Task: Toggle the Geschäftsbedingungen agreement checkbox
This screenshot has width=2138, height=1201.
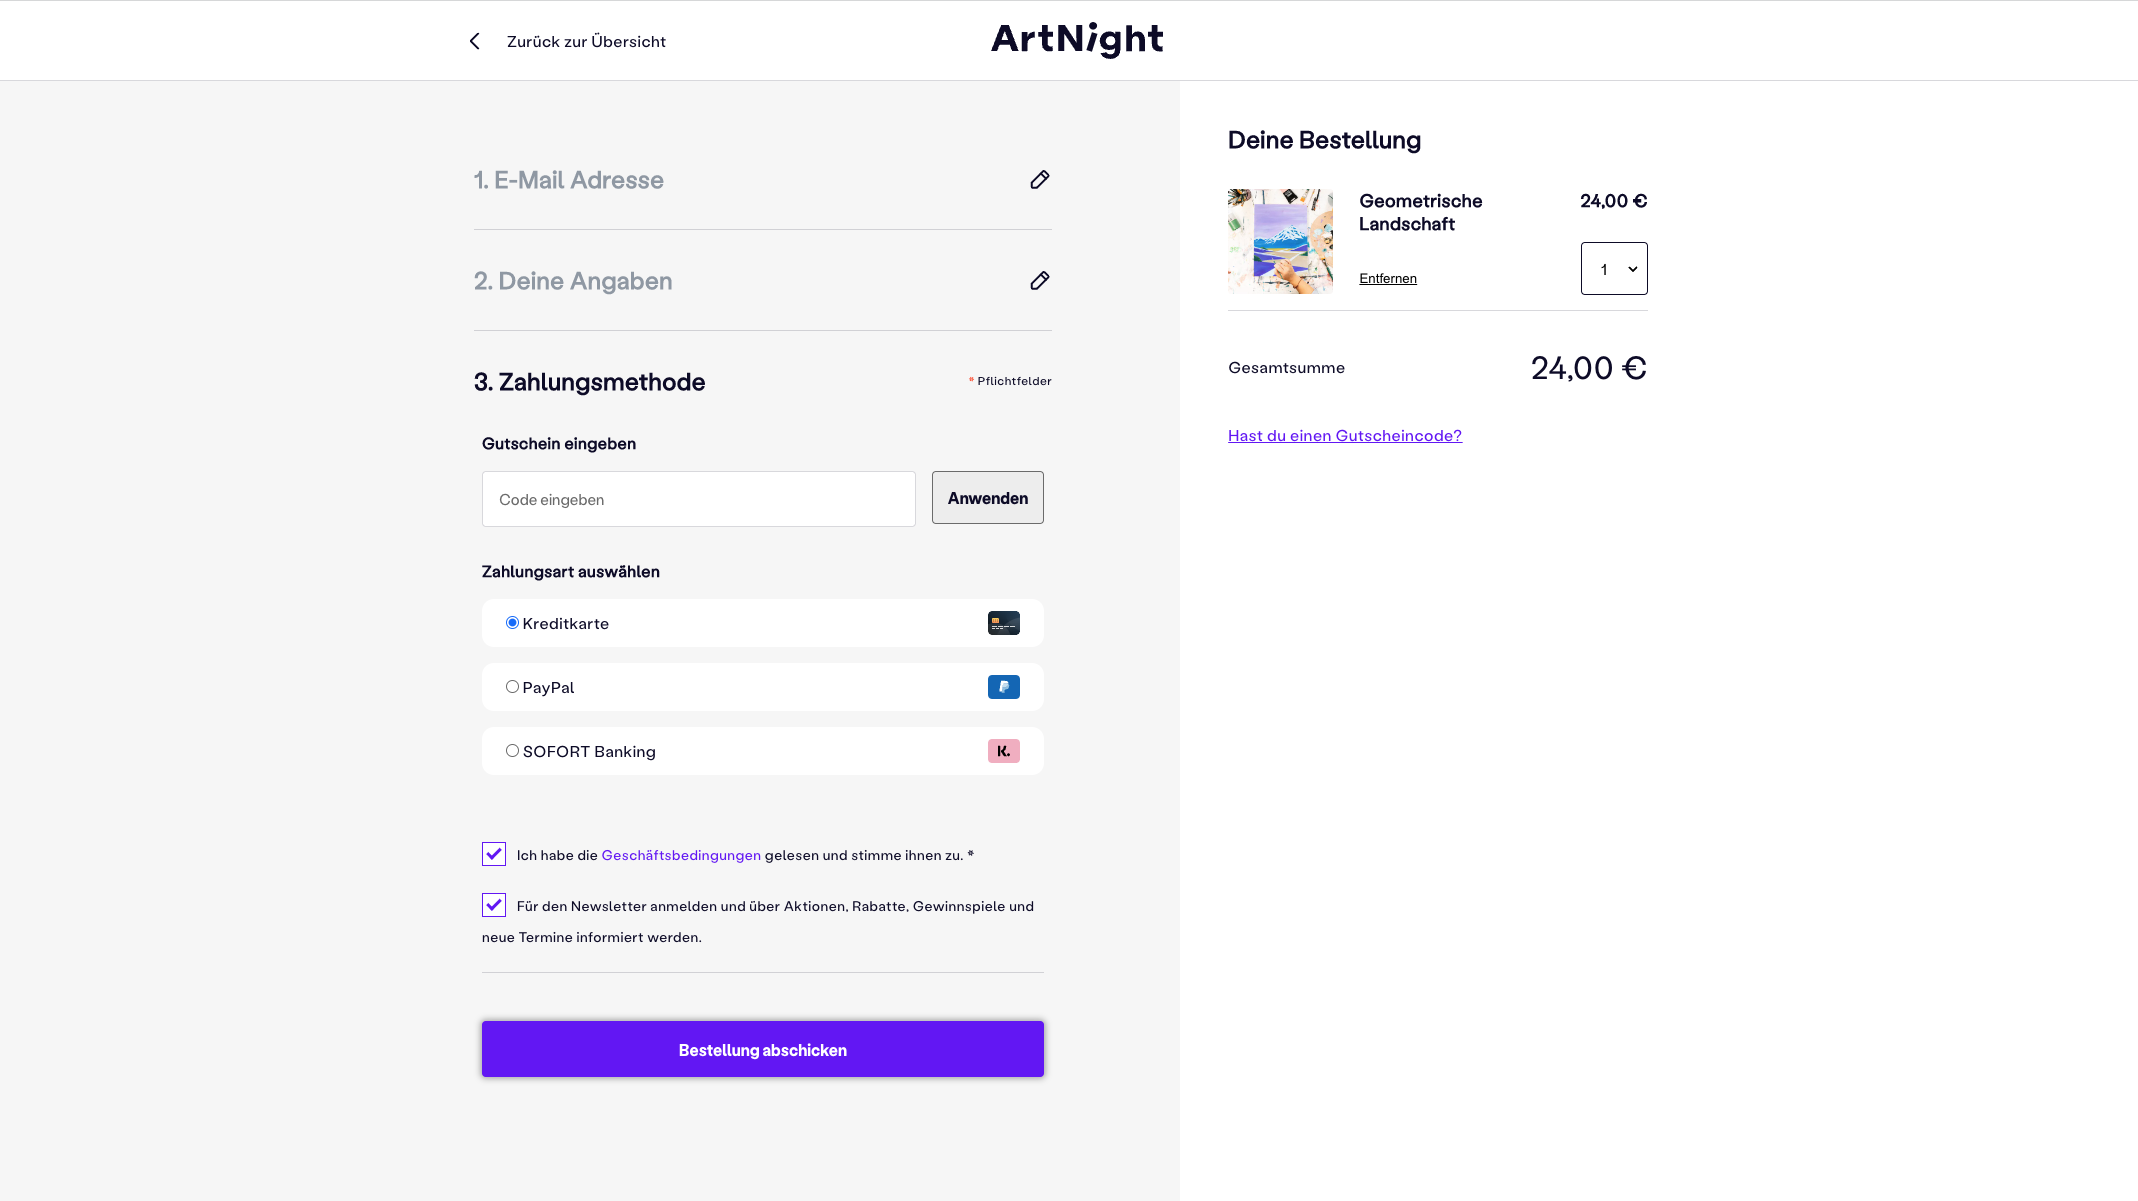Action: pyautogui.click(x=494, y=854)
